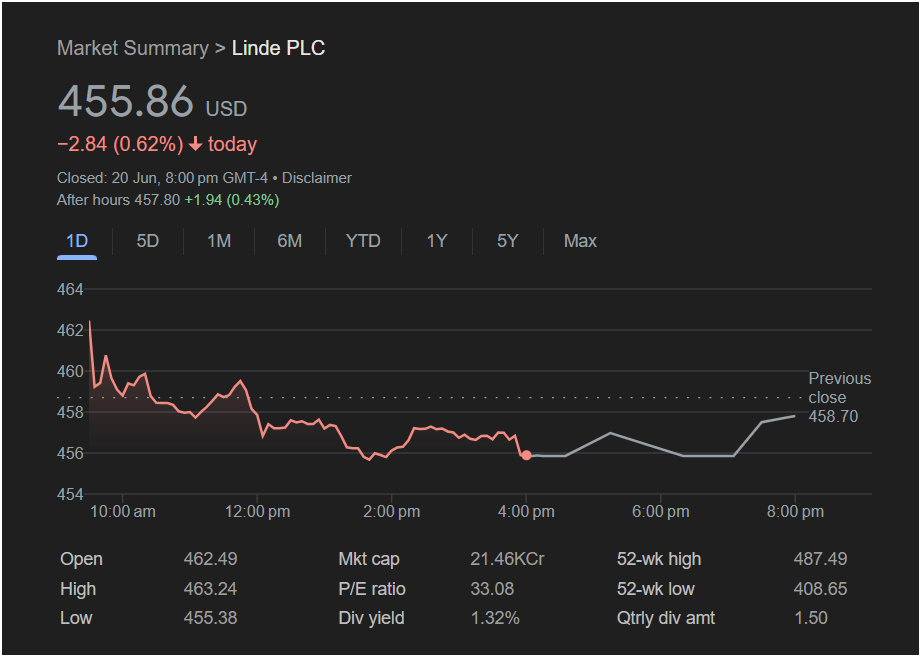
Task: Click the Div yield label
Action: pos(371,618)
